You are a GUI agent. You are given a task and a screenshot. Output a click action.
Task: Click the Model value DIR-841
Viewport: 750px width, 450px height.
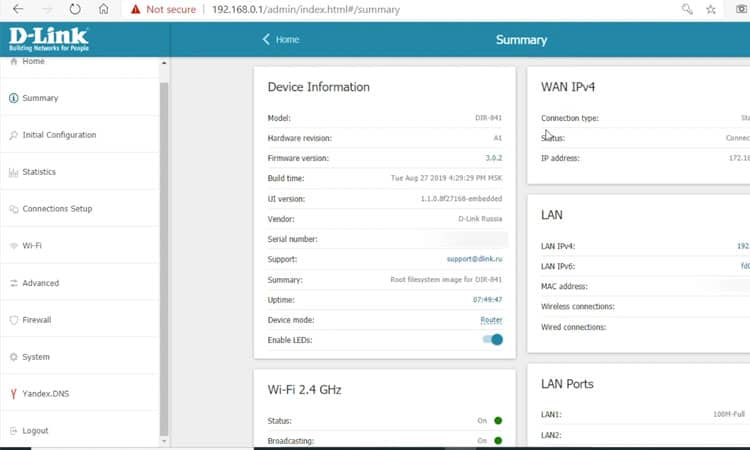click(488, 117)
